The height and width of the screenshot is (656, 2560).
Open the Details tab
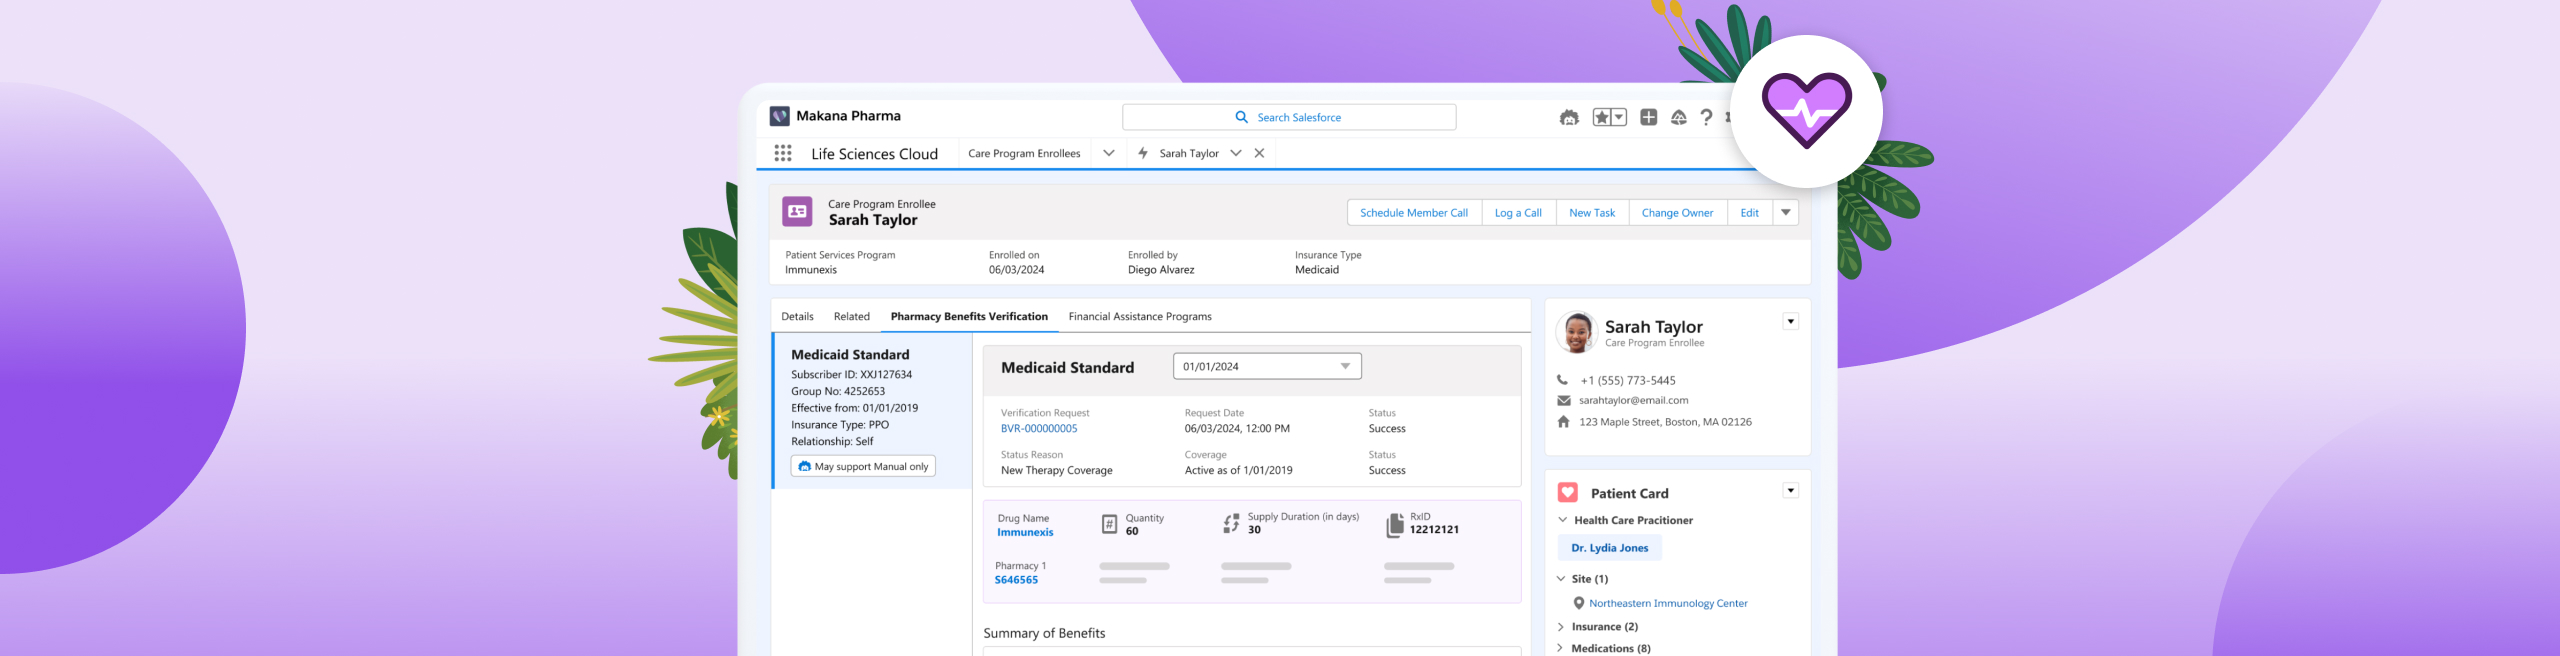(x=797, y=317)
